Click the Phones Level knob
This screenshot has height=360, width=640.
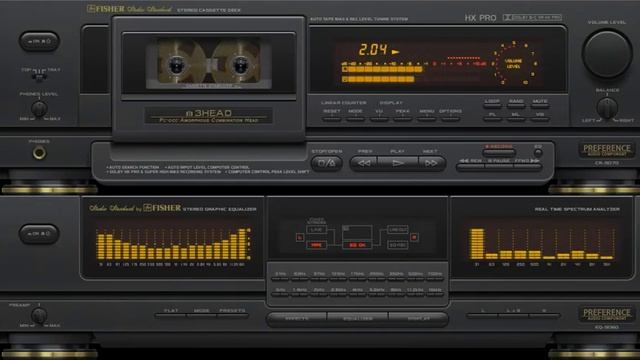pos(39,109)
